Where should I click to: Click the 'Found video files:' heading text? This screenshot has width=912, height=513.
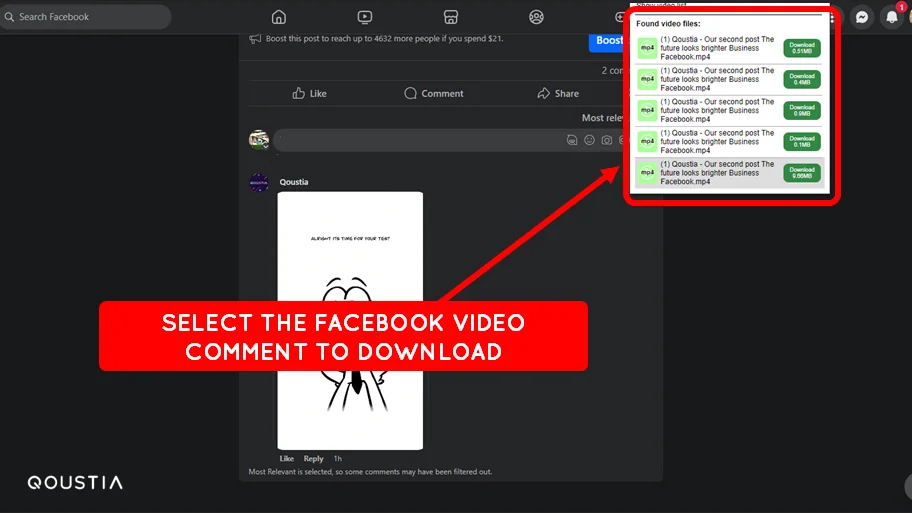pyautogui.click(x=668, y=24)
